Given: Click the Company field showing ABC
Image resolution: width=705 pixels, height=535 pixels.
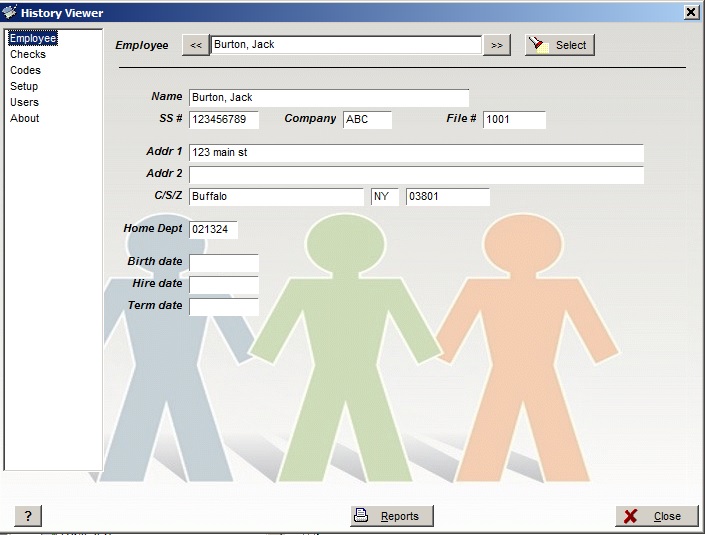Looking at the screenshot, I should coord(367,120).
